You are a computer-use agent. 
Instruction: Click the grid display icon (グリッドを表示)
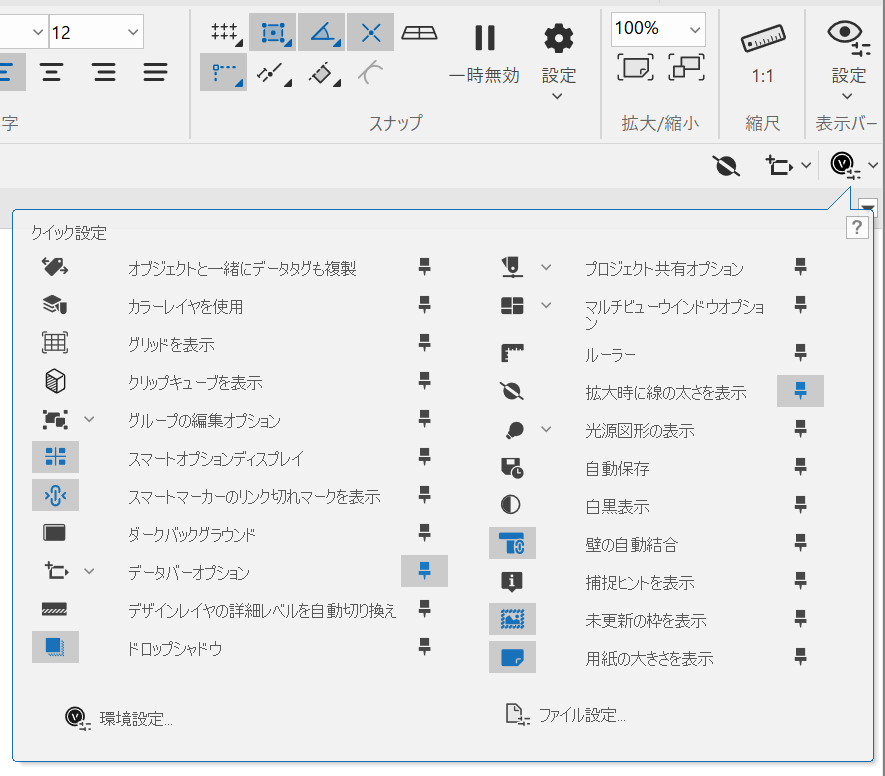pyautogui.click(x=55, y=344)
